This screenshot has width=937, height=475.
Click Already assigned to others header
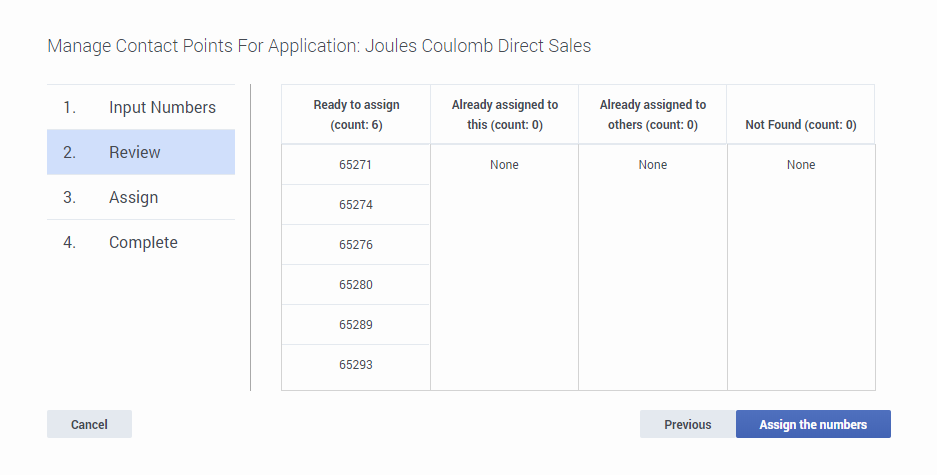tap(652, 115)
